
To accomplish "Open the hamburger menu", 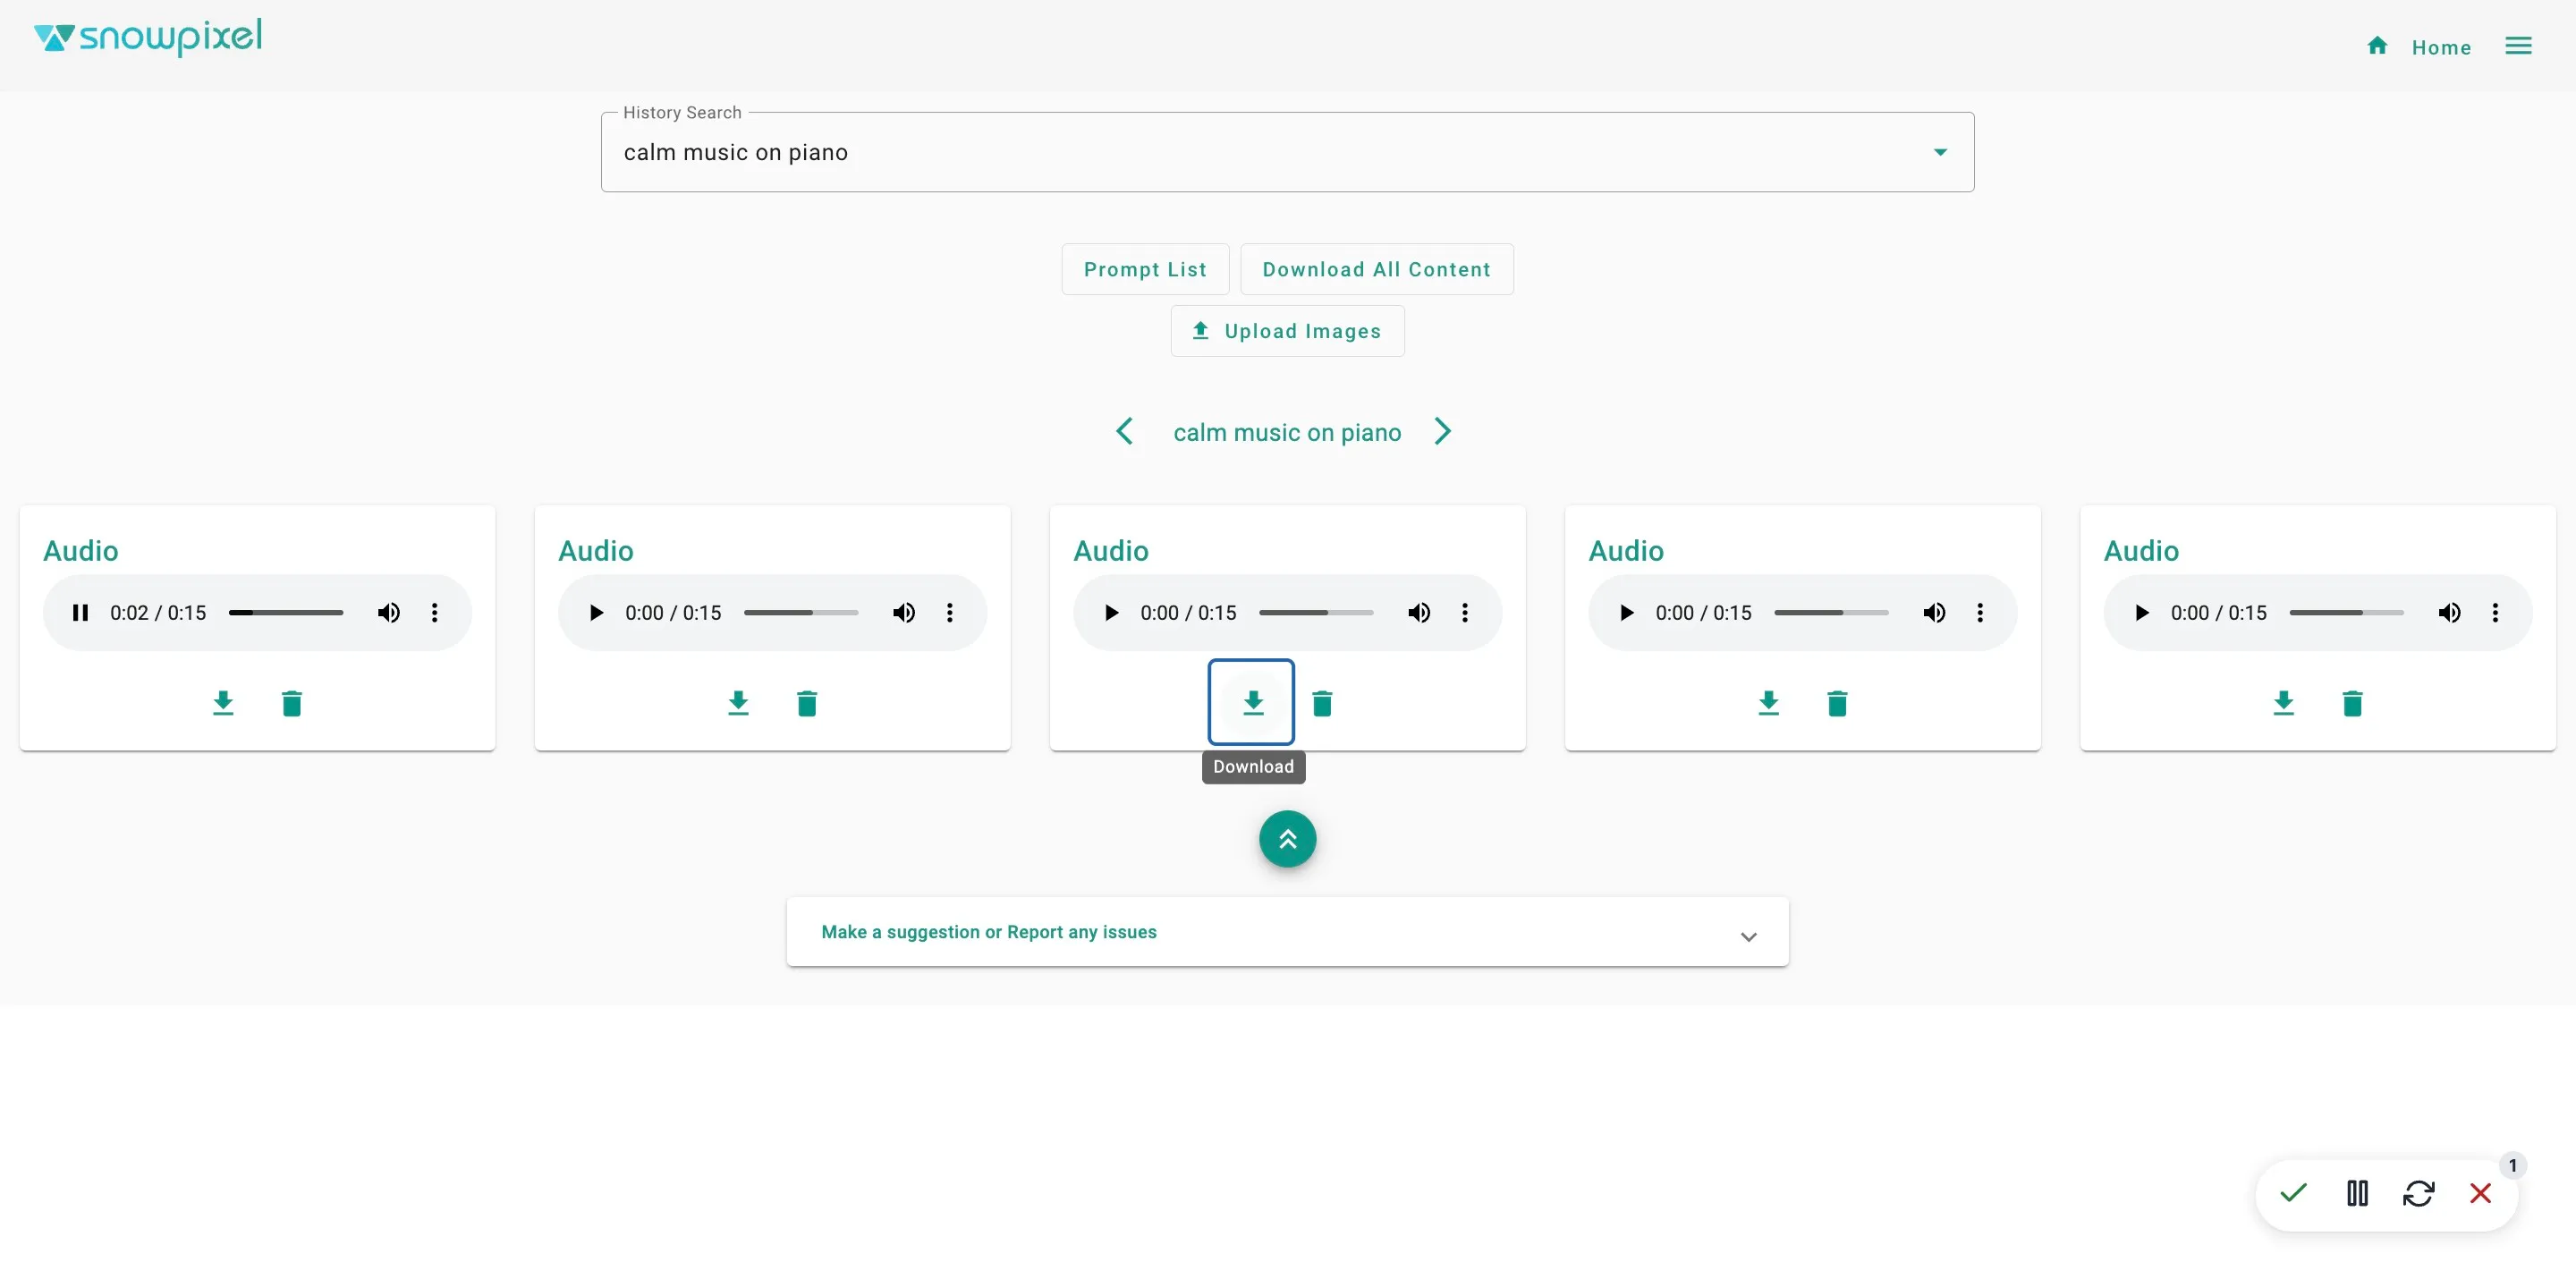I will pos(2518,46).
